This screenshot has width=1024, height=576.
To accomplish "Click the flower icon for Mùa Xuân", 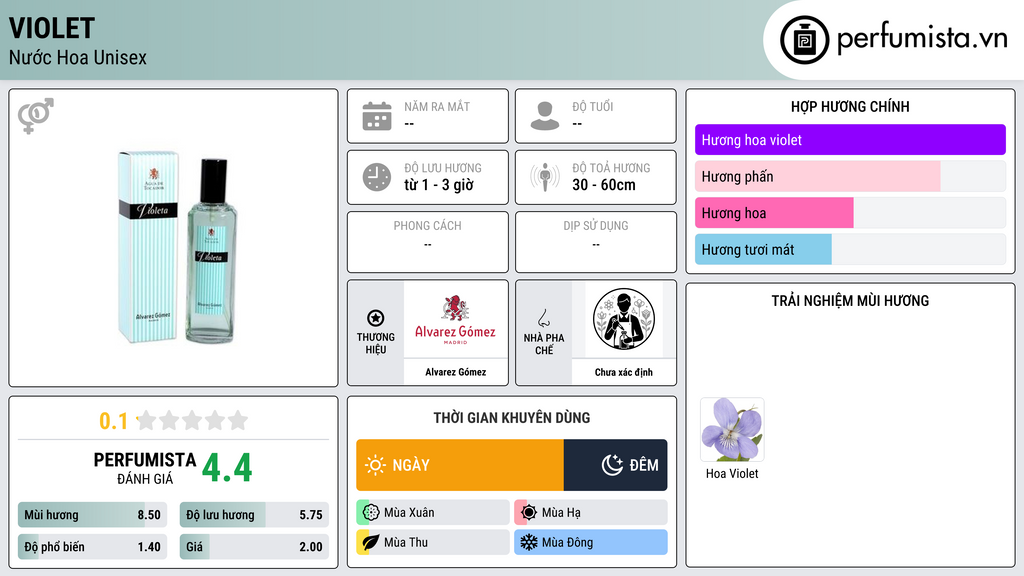I will click(x=371, y=513).
